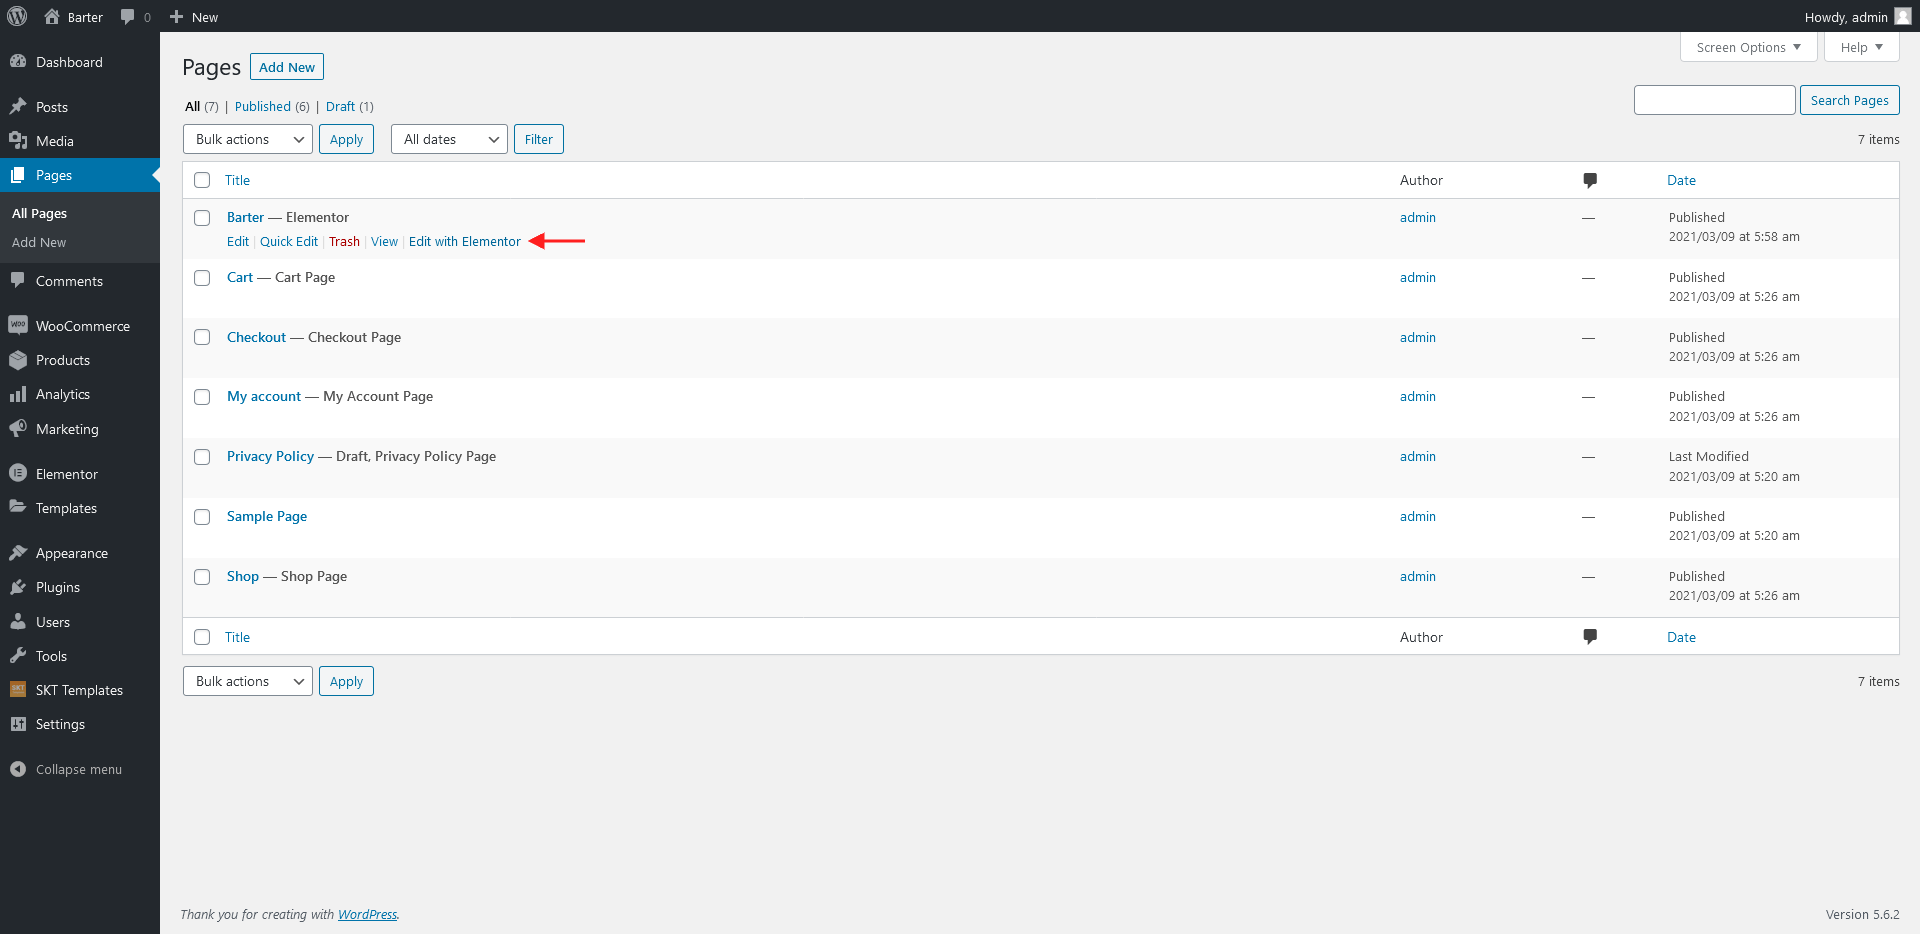Open All Pages submenu item
This screenshot has height=934, width=1920.
tap(39, 213)
